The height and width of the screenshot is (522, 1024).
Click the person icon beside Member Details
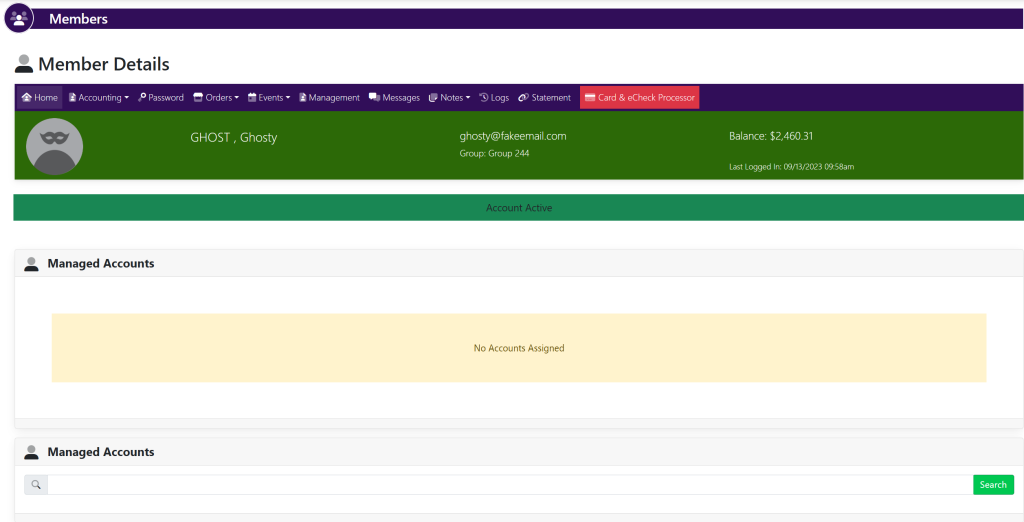tap(24, 65)
